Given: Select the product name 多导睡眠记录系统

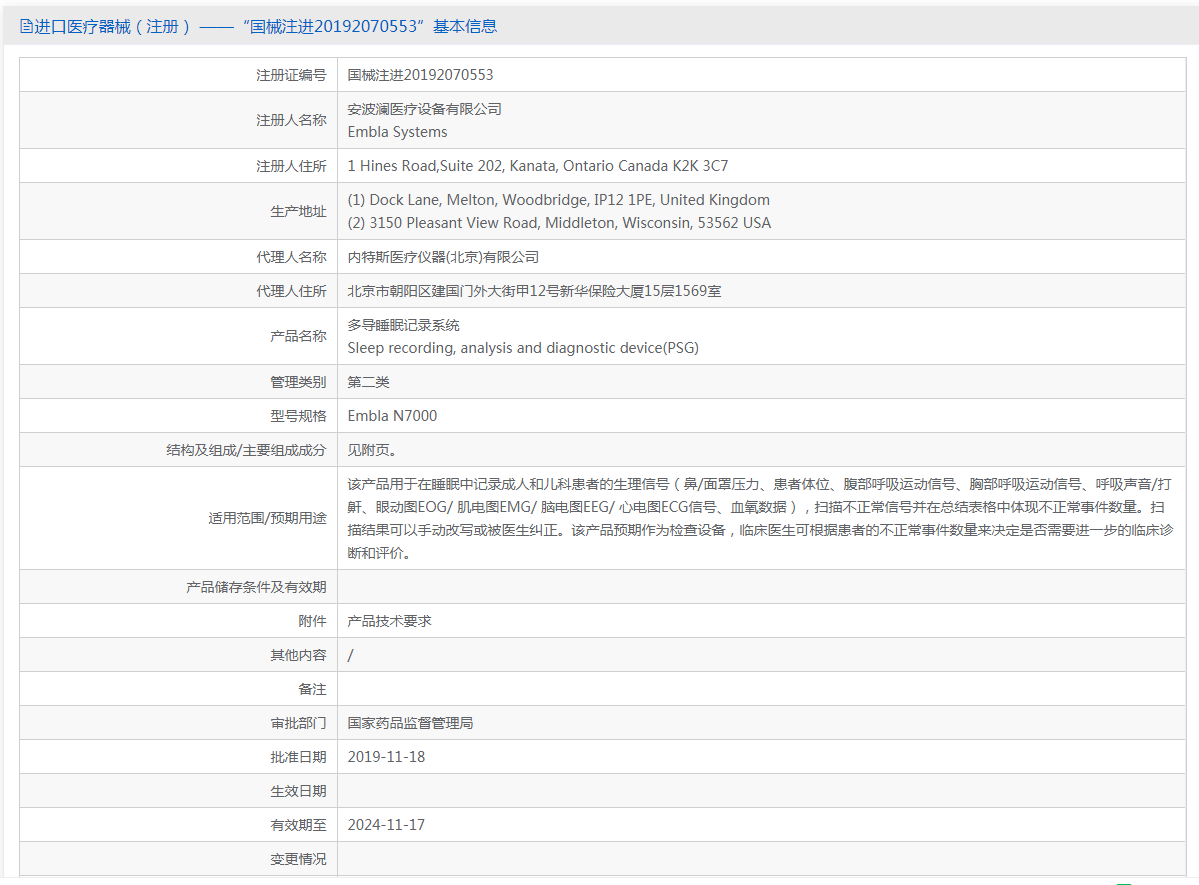Looking at the screenshot, I should 403,325.
